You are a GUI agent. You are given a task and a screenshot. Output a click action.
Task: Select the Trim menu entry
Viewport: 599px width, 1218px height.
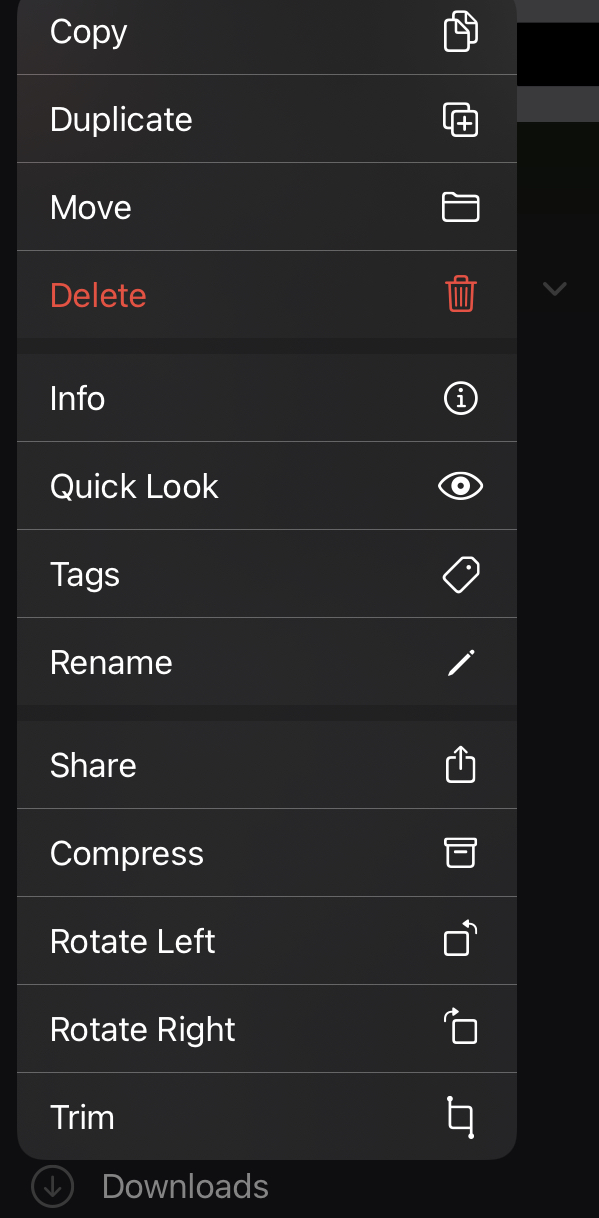[x=267, y=1117]
